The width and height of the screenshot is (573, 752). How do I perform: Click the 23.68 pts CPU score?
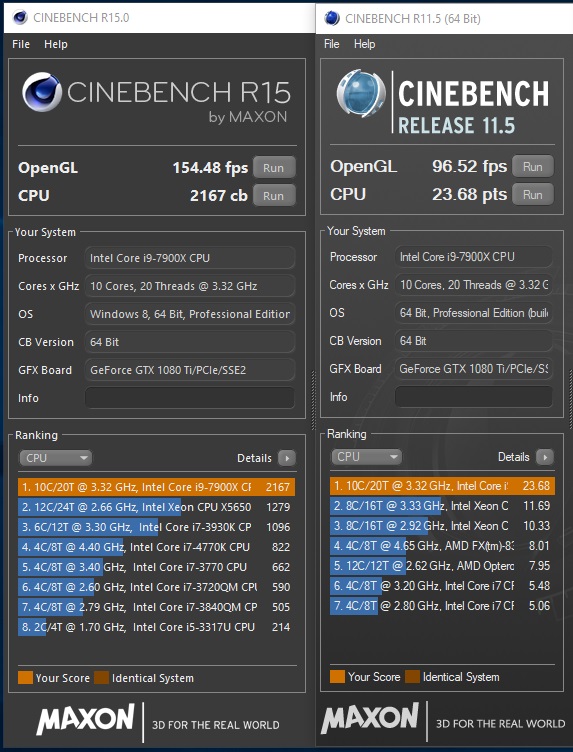coord(469,194)
